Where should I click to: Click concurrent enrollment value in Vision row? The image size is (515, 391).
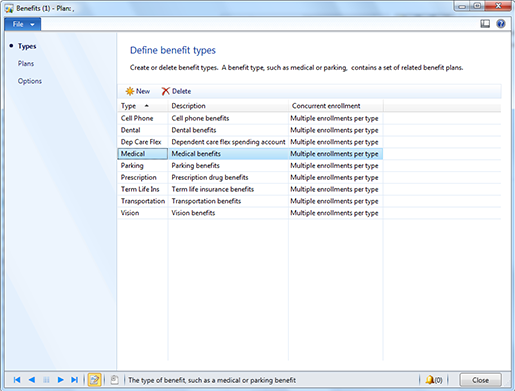pos(334,213)
